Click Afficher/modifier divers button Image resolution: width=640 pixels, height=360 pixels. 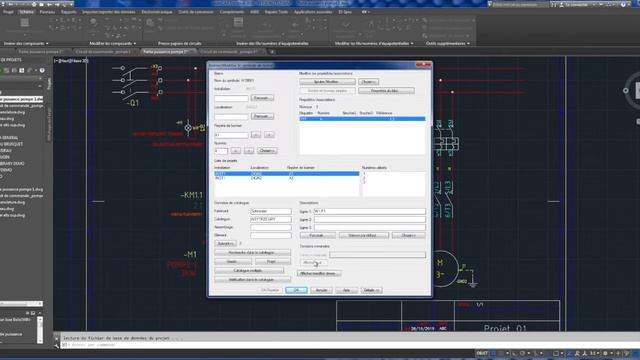click(319, 273)
